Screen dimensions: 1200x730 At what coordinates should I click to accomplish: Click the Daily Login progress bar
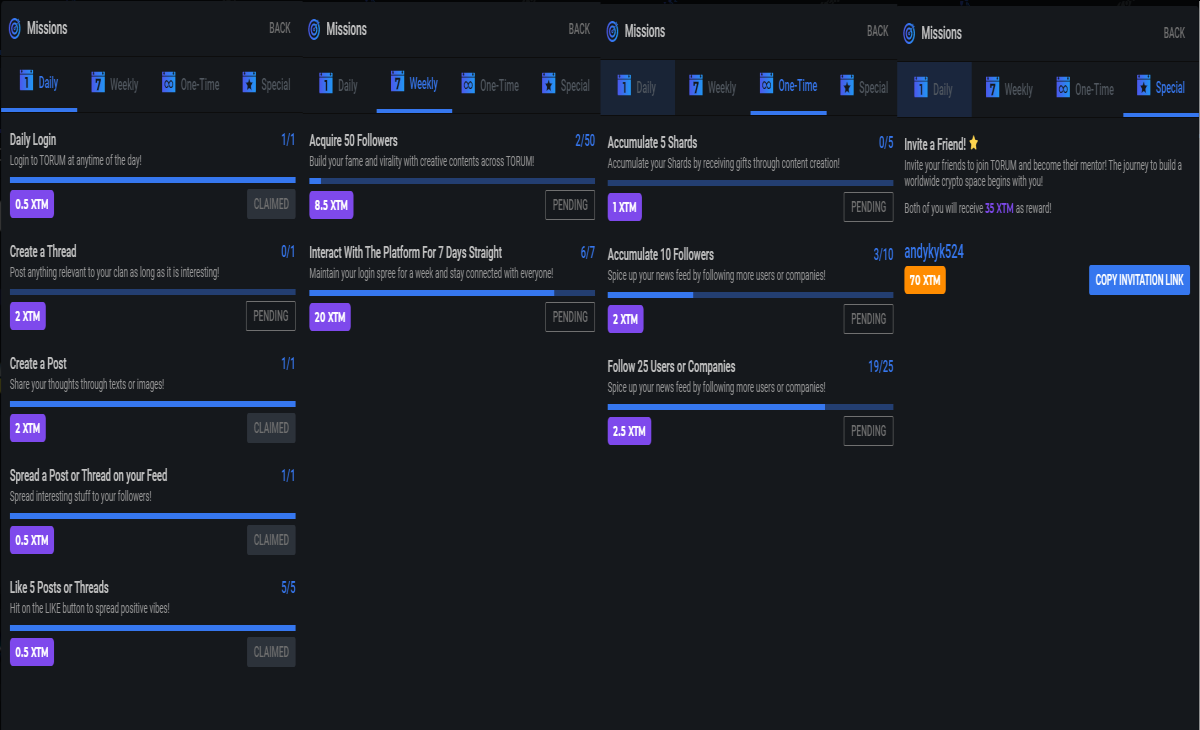coord(153,180)
